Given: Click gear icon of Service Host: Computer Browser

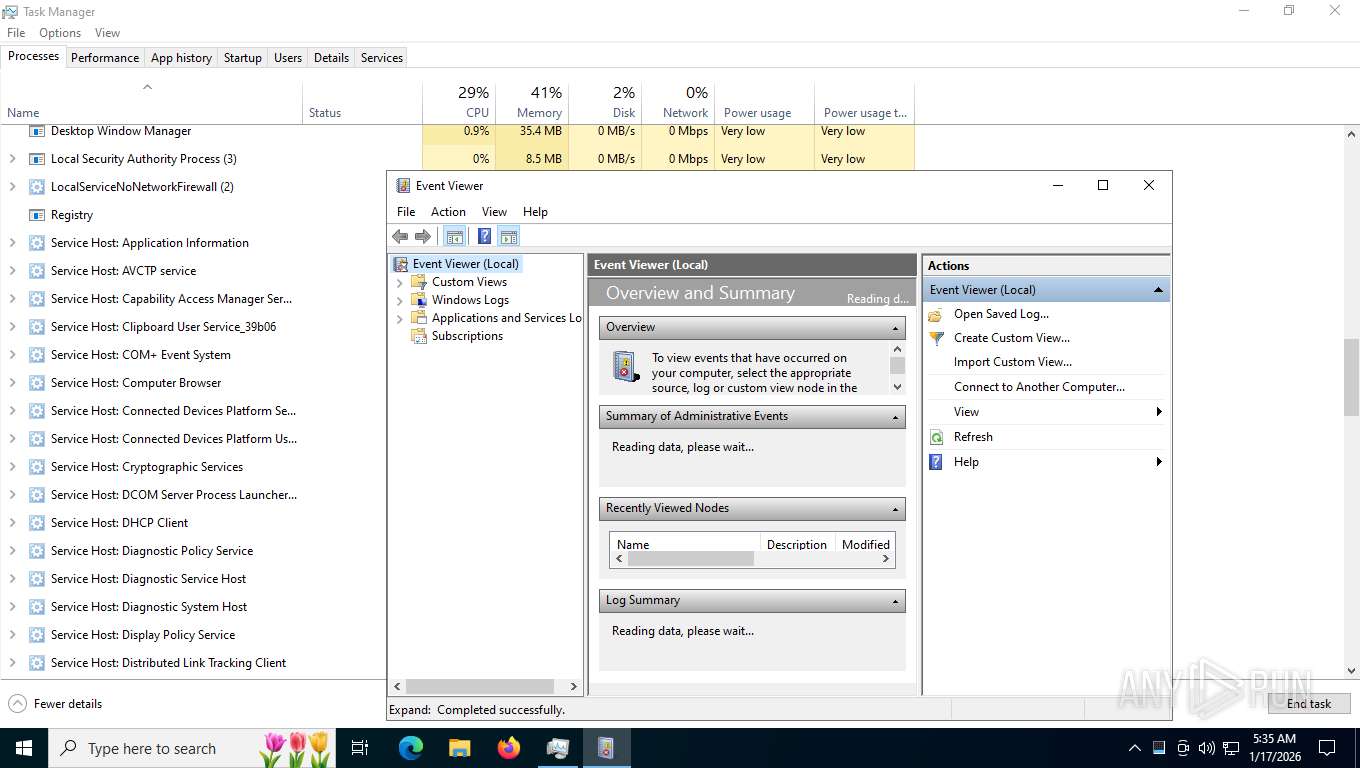Looking at the screenshot, I should (x=37, y=383).
